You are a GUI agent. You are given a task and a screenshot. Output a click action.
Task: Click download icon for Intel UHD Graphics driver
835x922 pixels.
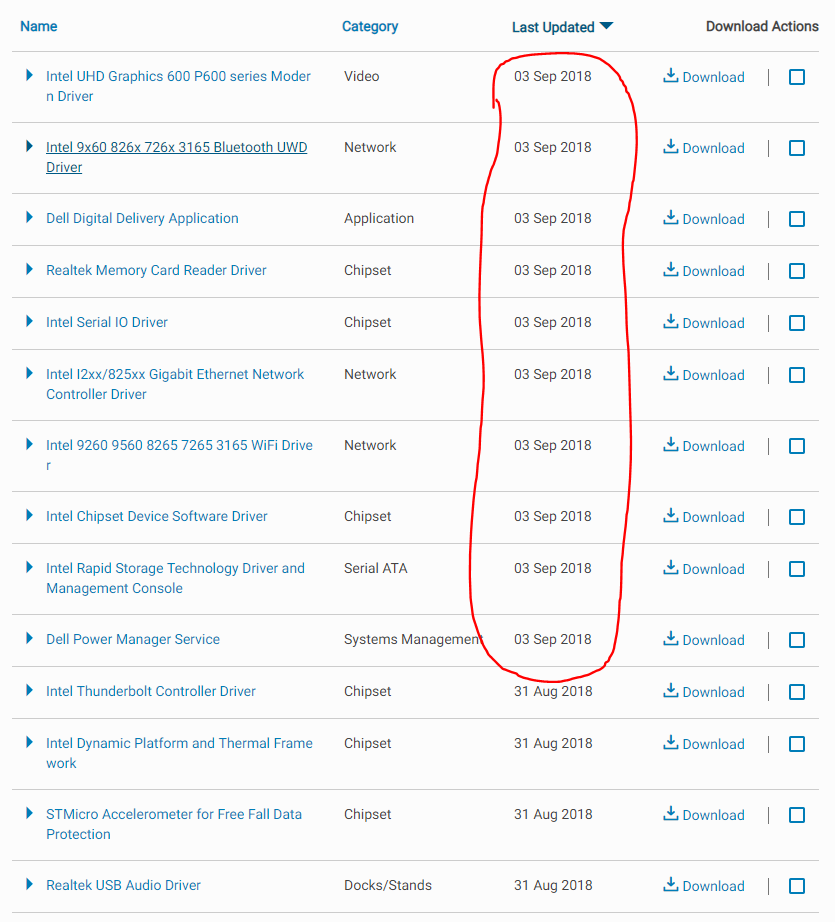coord(671,76)
